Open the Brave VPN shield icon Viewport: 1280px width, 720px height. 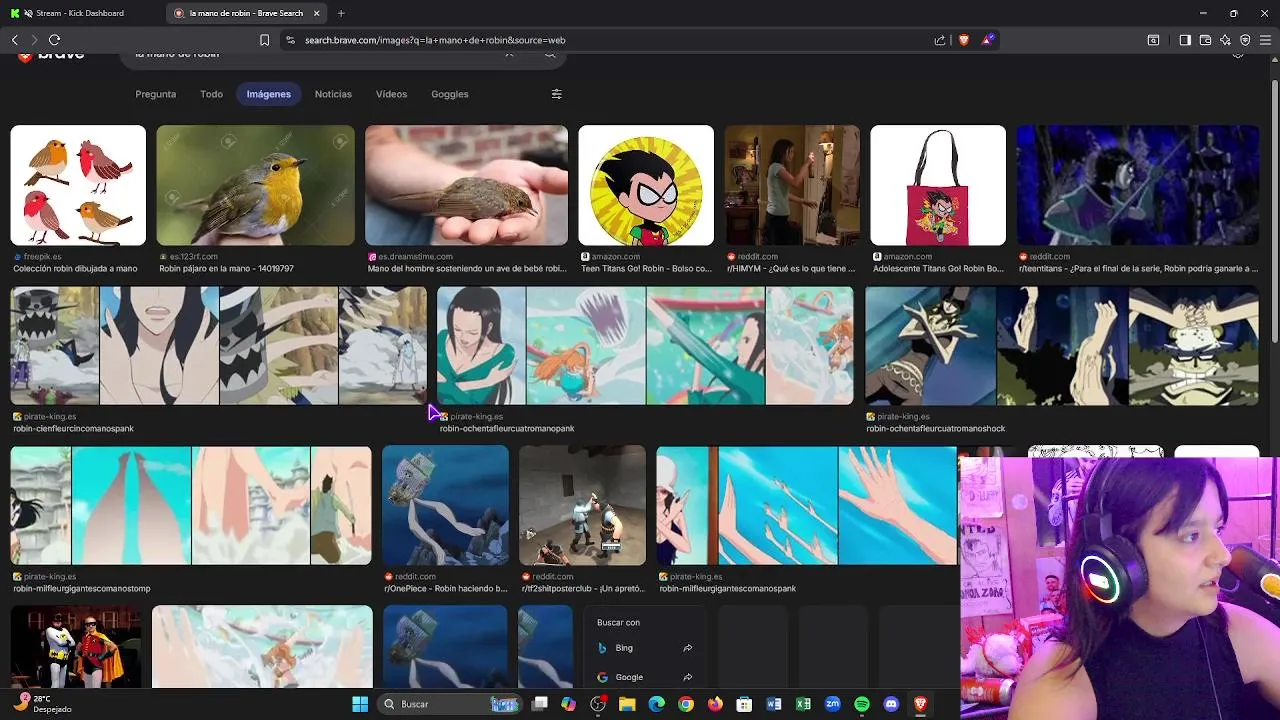tap(1245, 40)
